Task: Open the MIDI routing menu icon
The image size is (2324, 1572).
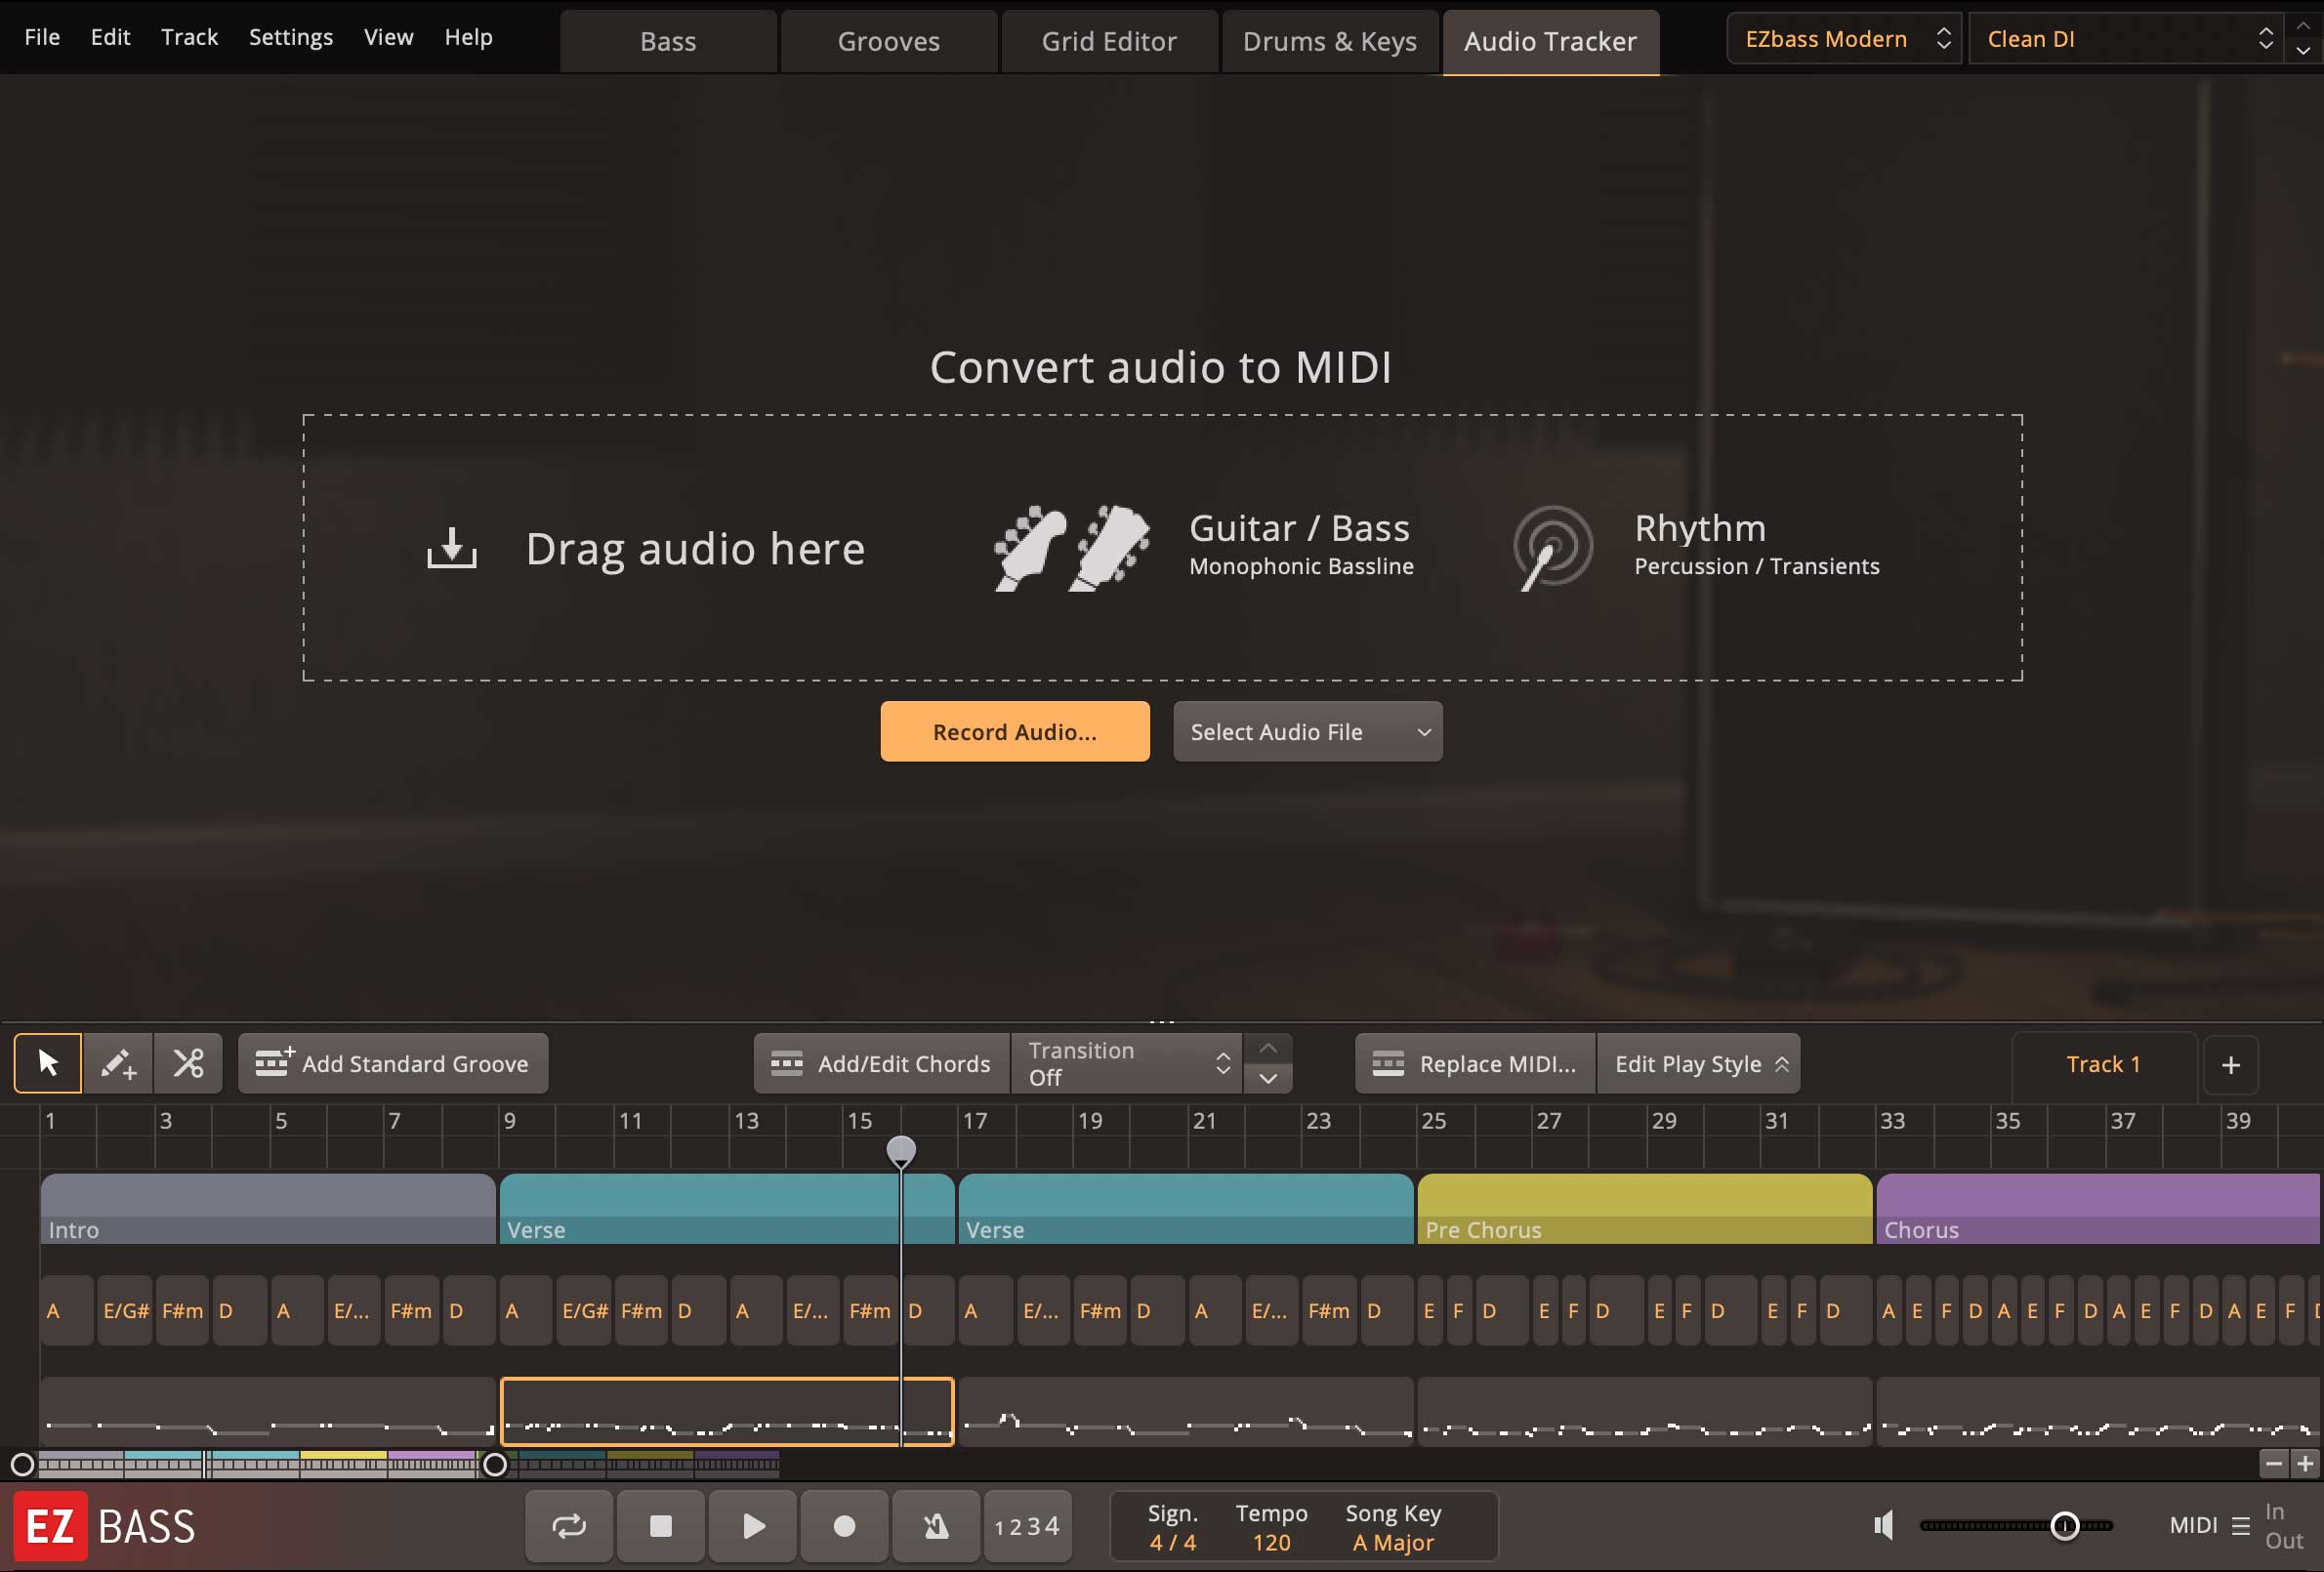Action: 2241,1526
